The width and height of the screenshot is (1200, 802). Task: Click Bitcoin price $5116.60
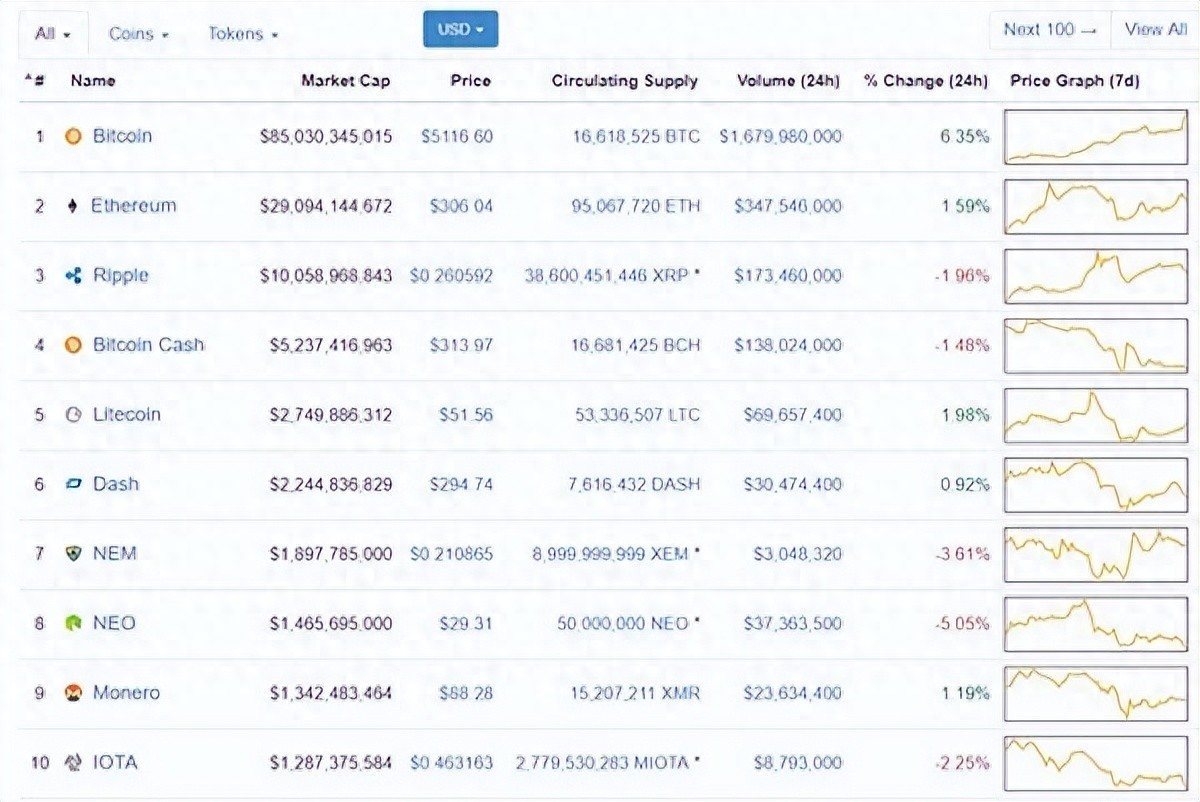[x=457, y=136]
